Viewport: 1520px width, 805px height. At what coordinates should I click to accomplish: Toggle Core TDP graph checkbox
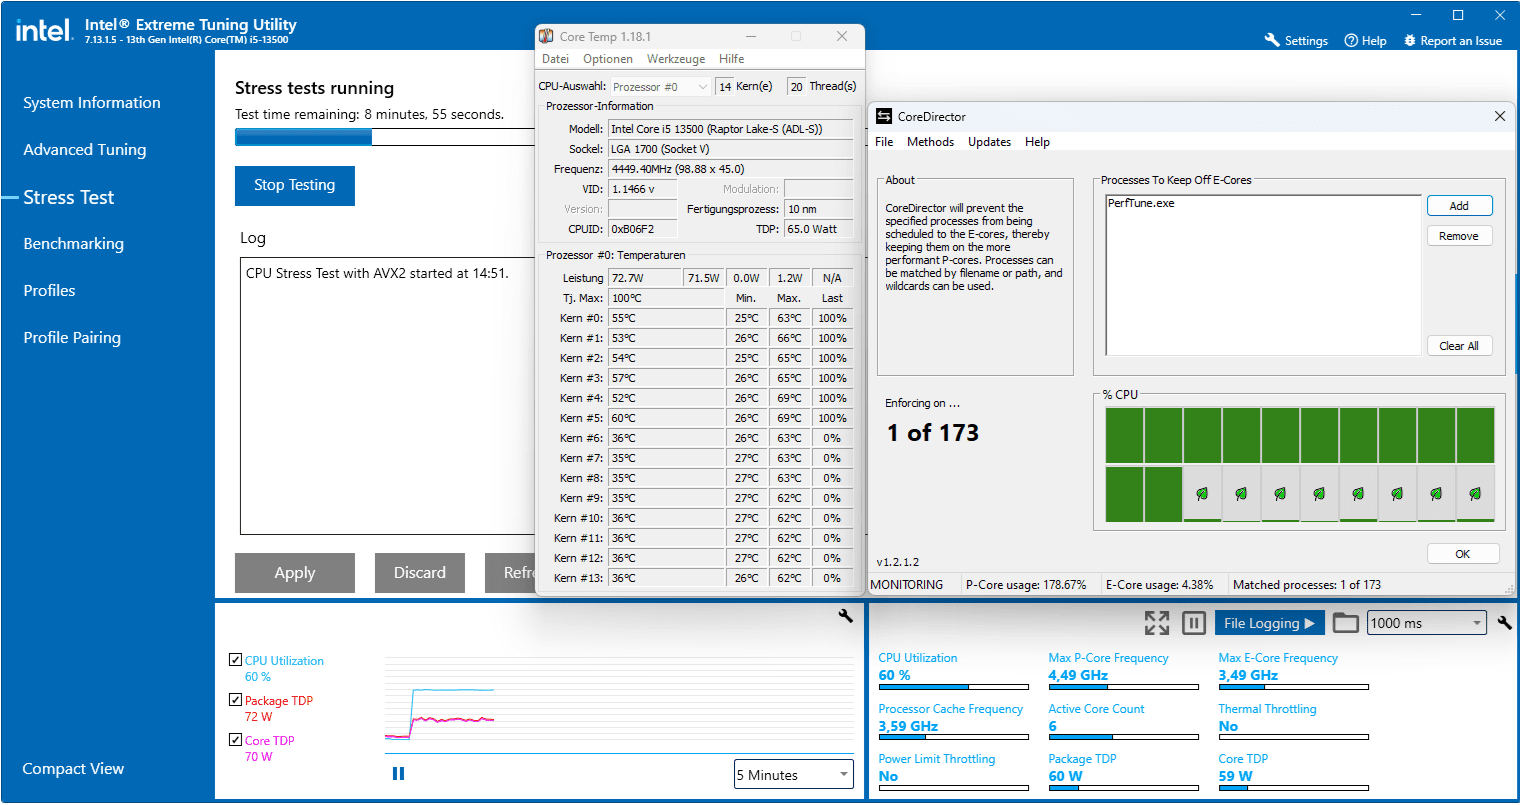(x=235, y=739)
